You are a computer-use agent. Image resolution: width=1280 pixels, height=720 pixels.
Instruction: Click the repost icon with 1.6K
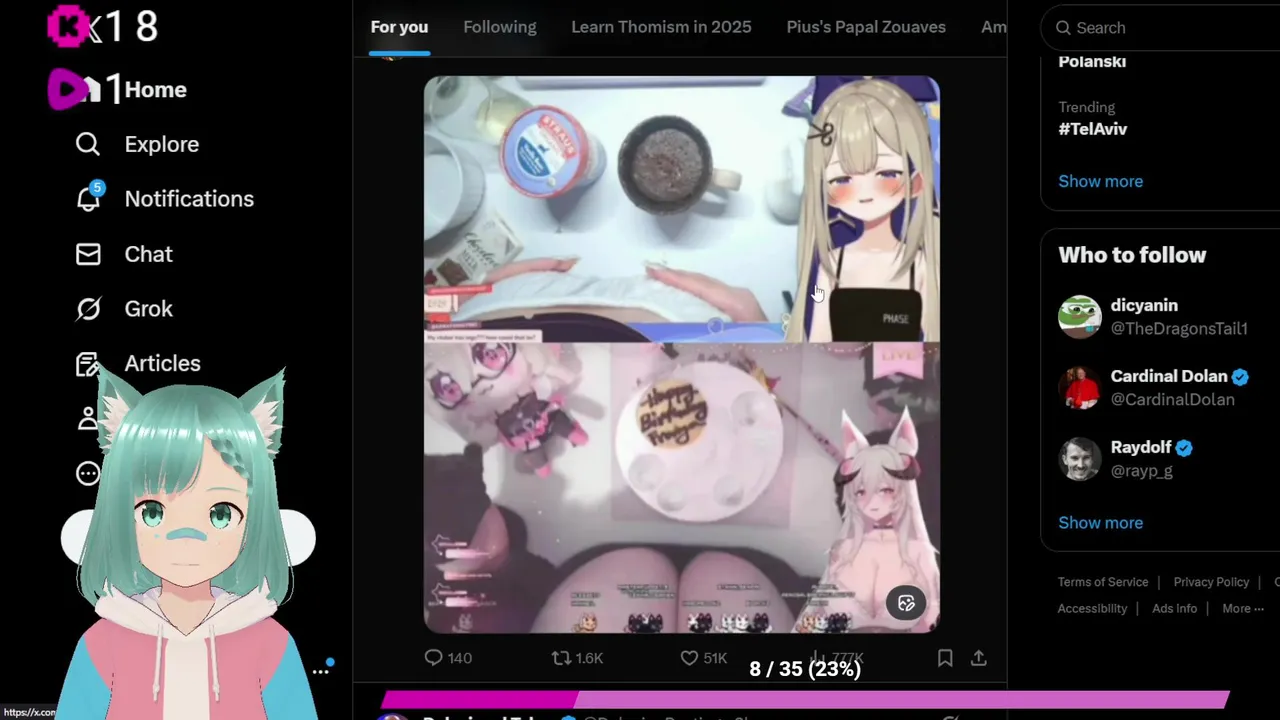click(562, 658)
